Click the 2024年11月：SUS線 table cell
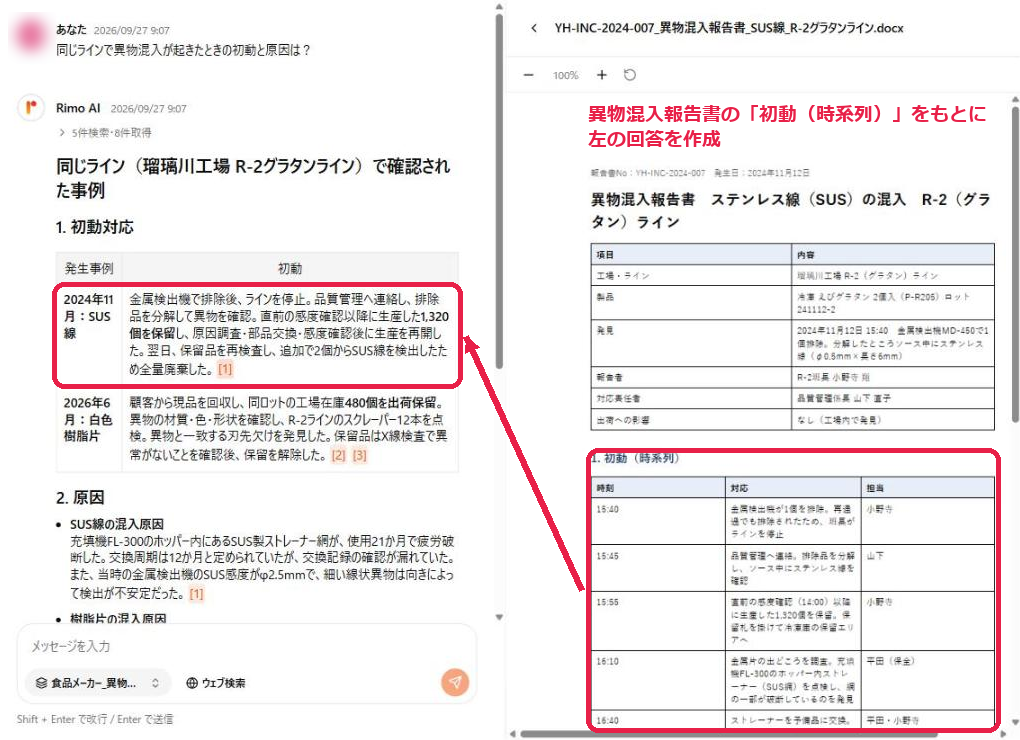 [x=88, y=334]
